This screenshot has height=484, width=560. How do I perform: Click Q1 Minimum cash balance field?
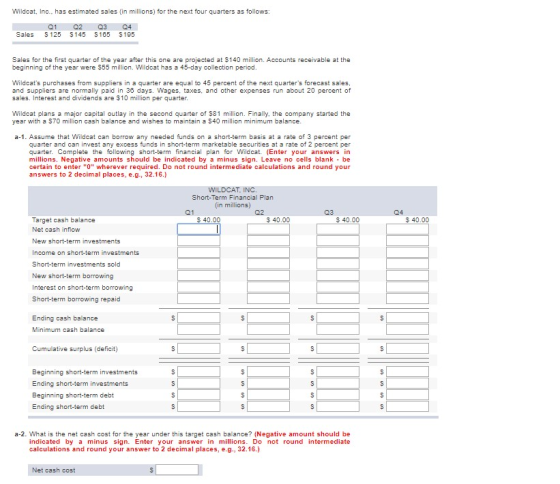(x=199, y=329)
